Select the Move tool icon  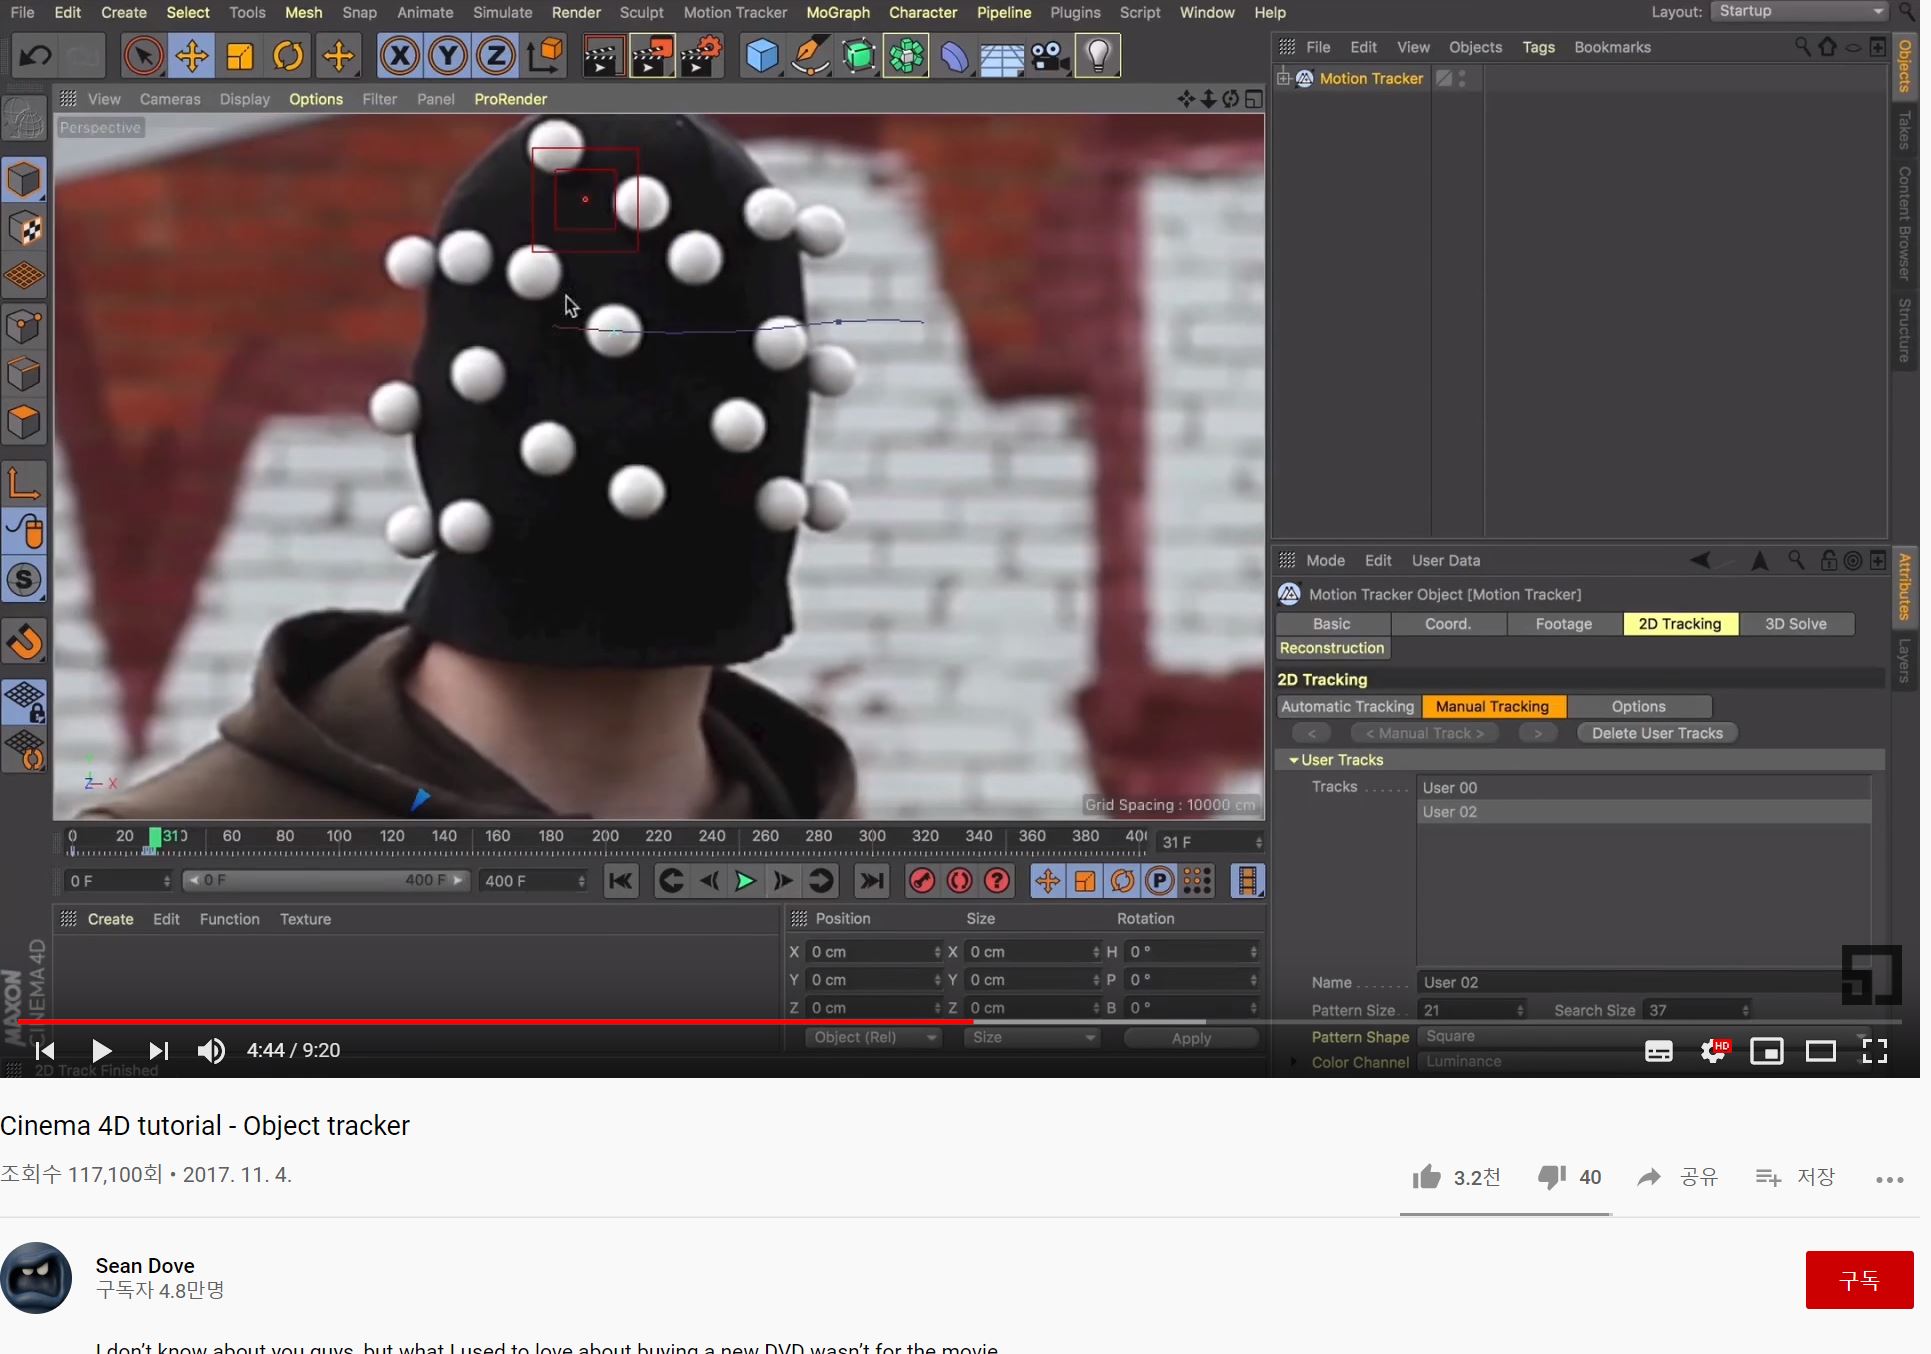click(x=191, y=56)
